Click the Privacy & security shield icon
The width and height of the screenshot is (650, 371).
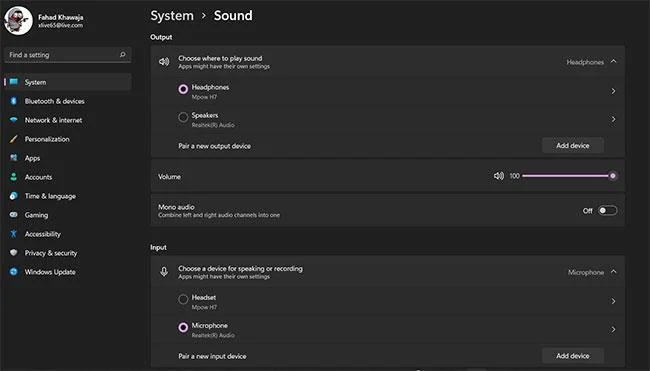14,252
